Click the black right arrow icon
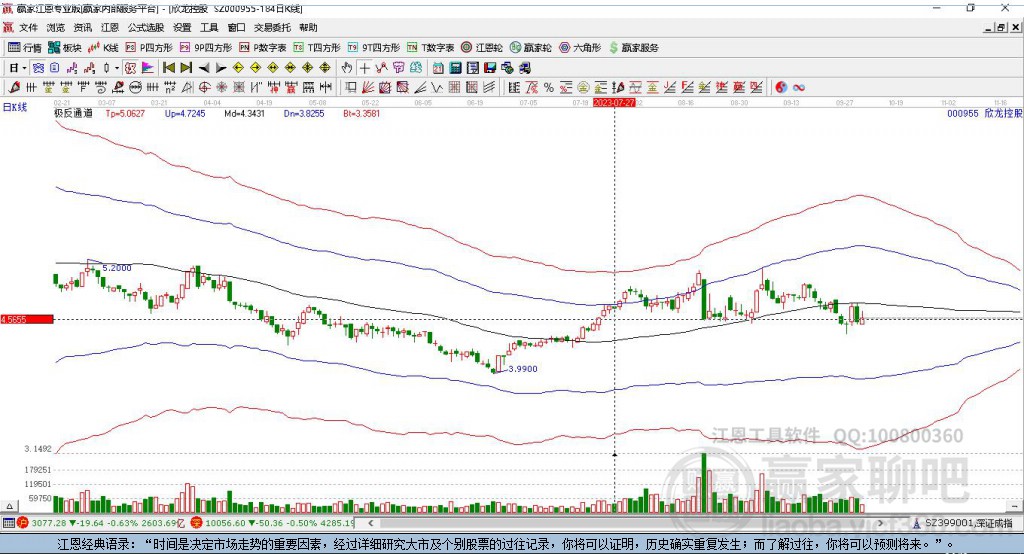The image size is (1024, 554). point(221,68)
